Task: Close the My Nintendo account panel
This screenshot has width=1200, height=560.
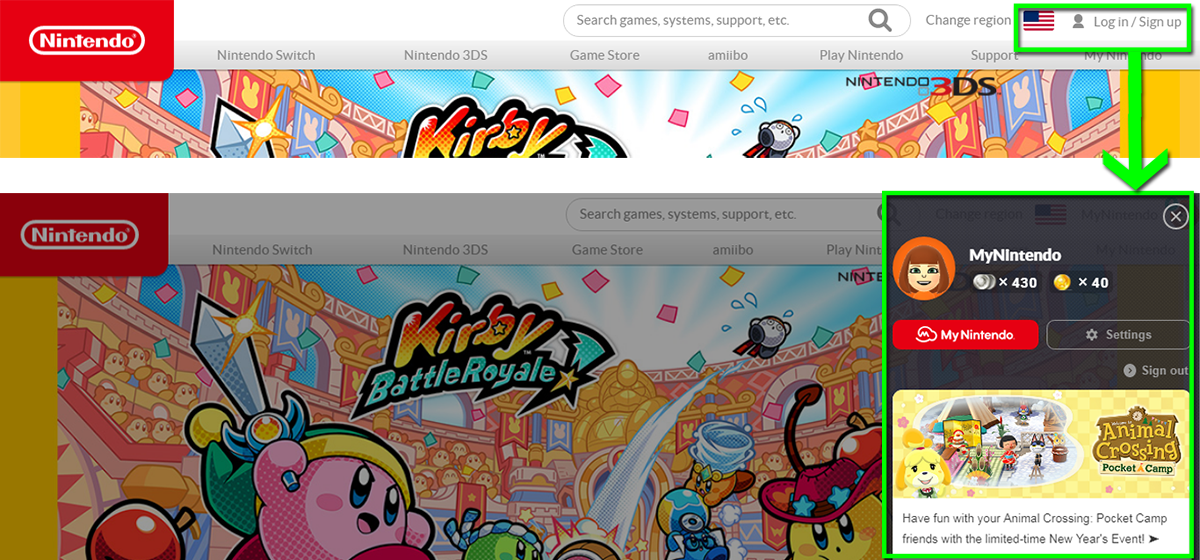Action: pyautogui.click(x=1176, y=216)
